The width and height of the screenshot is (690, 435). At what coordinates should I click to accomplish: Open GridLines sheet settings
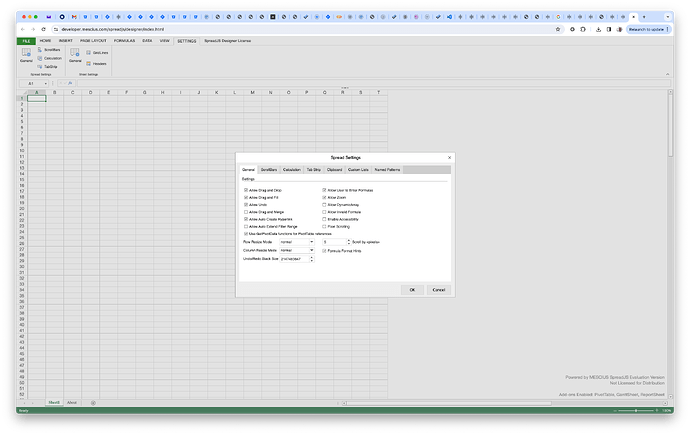pyautogui.click(x=97, y=52)
